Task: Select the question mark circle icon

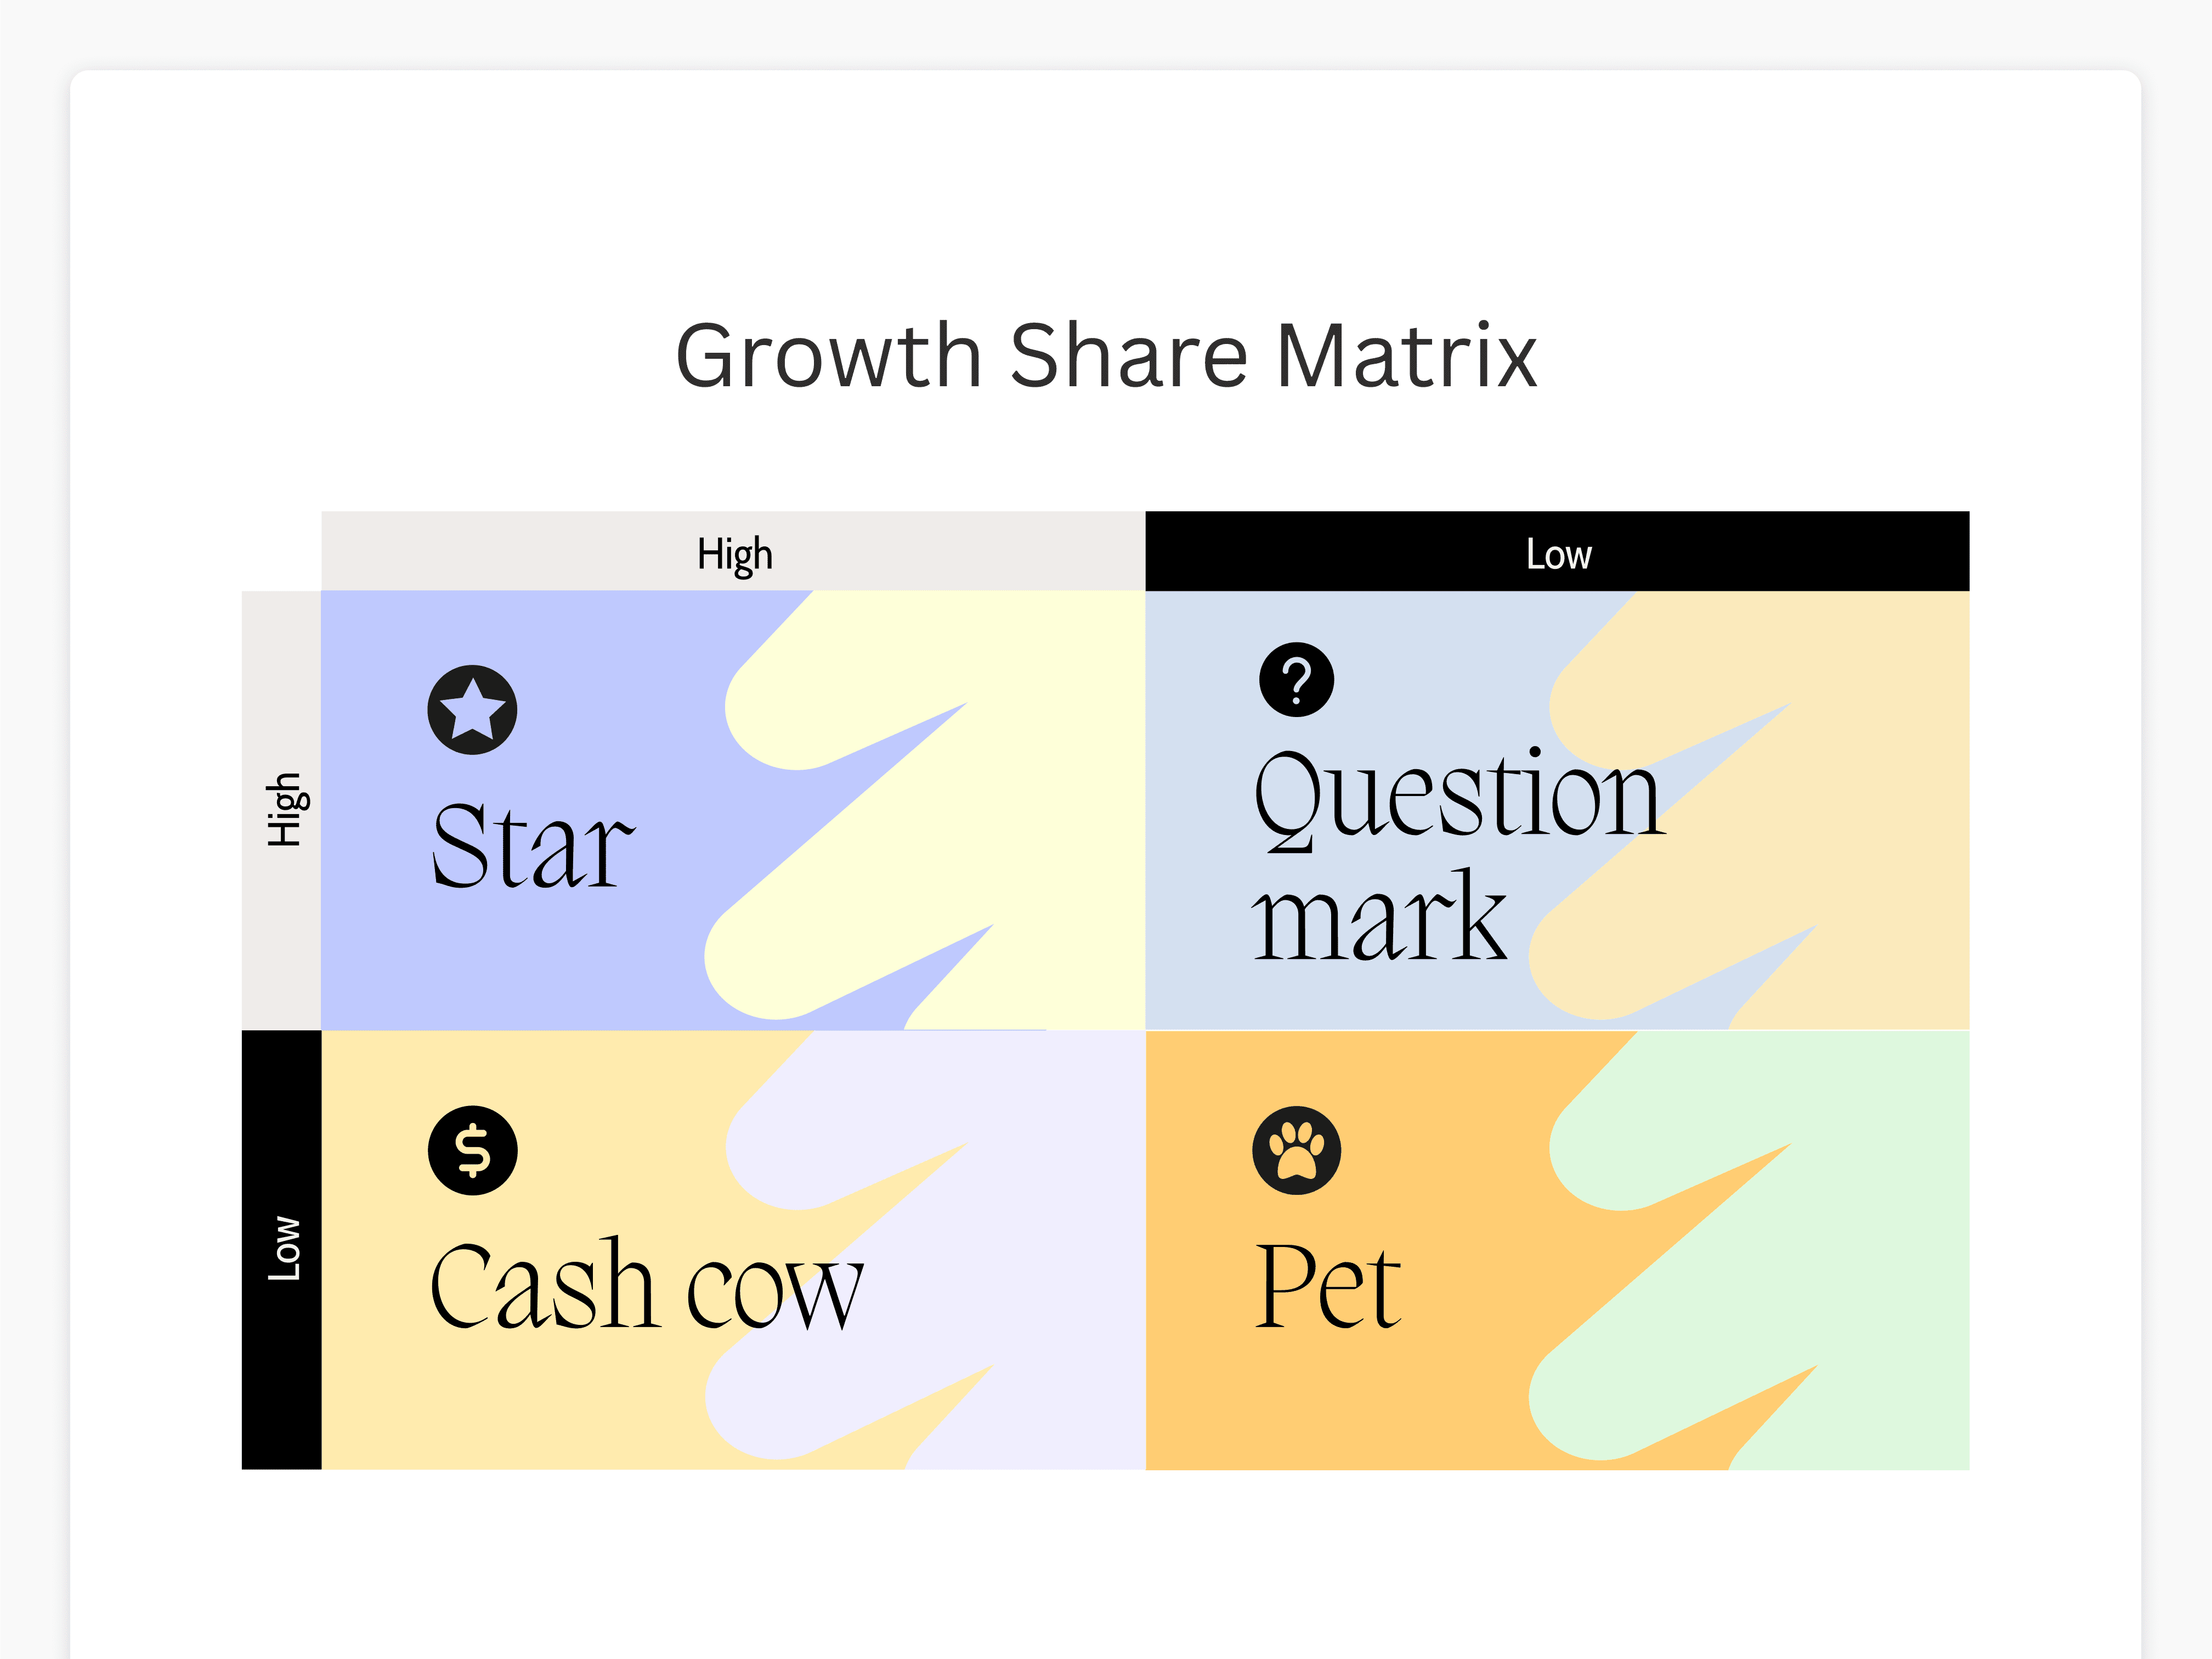Action: tap(1296, 680)
